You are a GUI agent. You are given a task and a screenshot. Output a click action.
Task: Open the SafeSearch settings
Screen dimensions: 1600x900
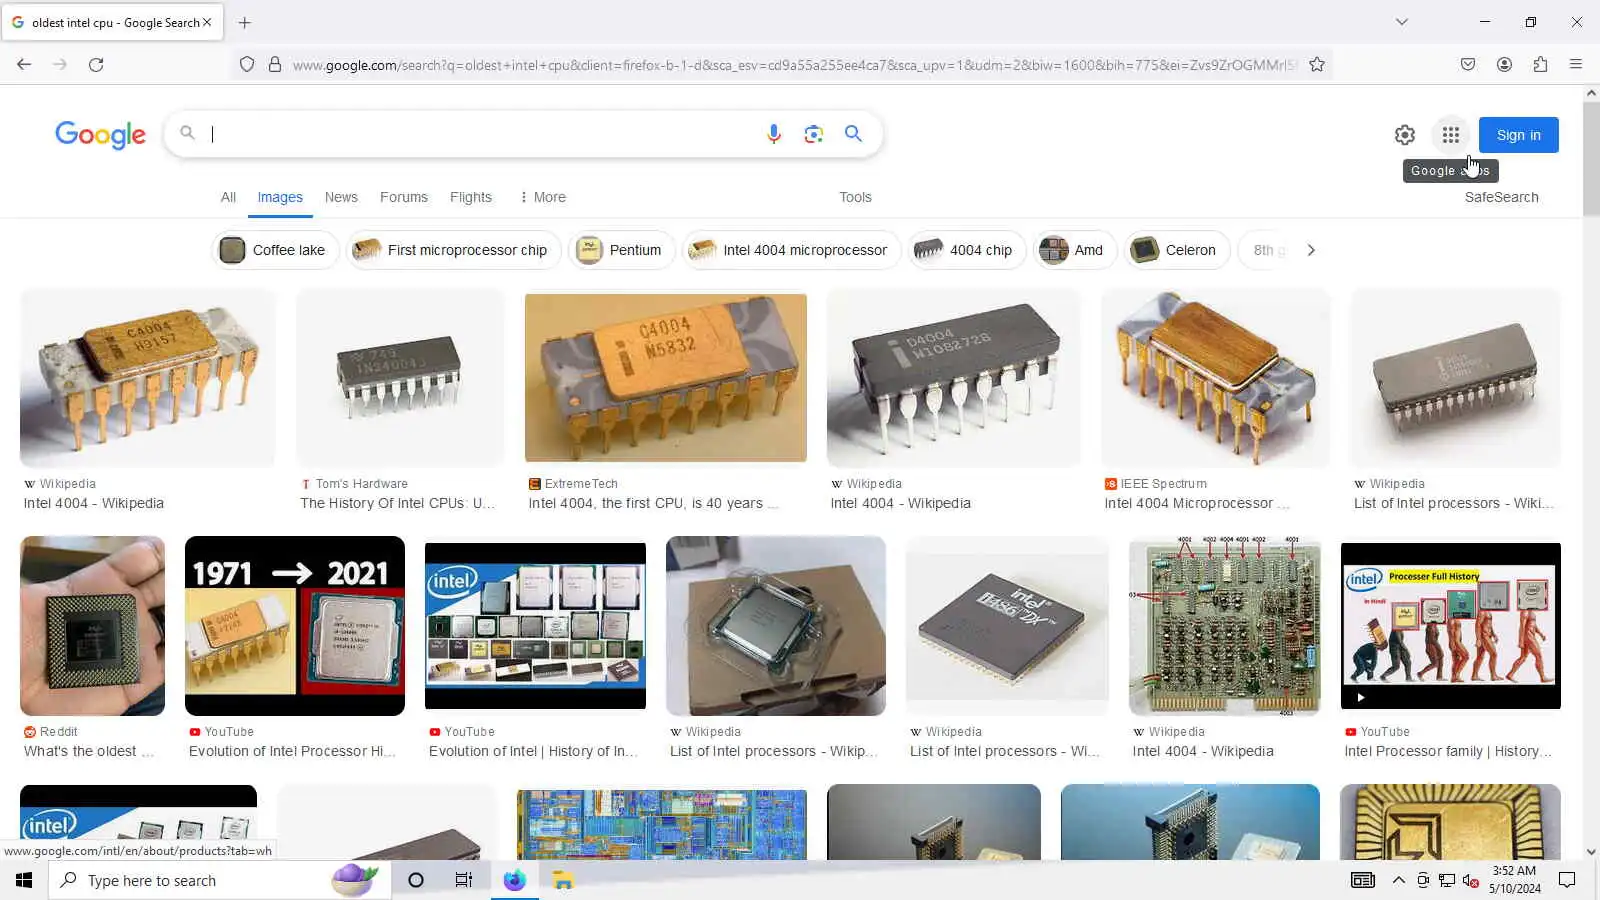(x=1501, y=197)
